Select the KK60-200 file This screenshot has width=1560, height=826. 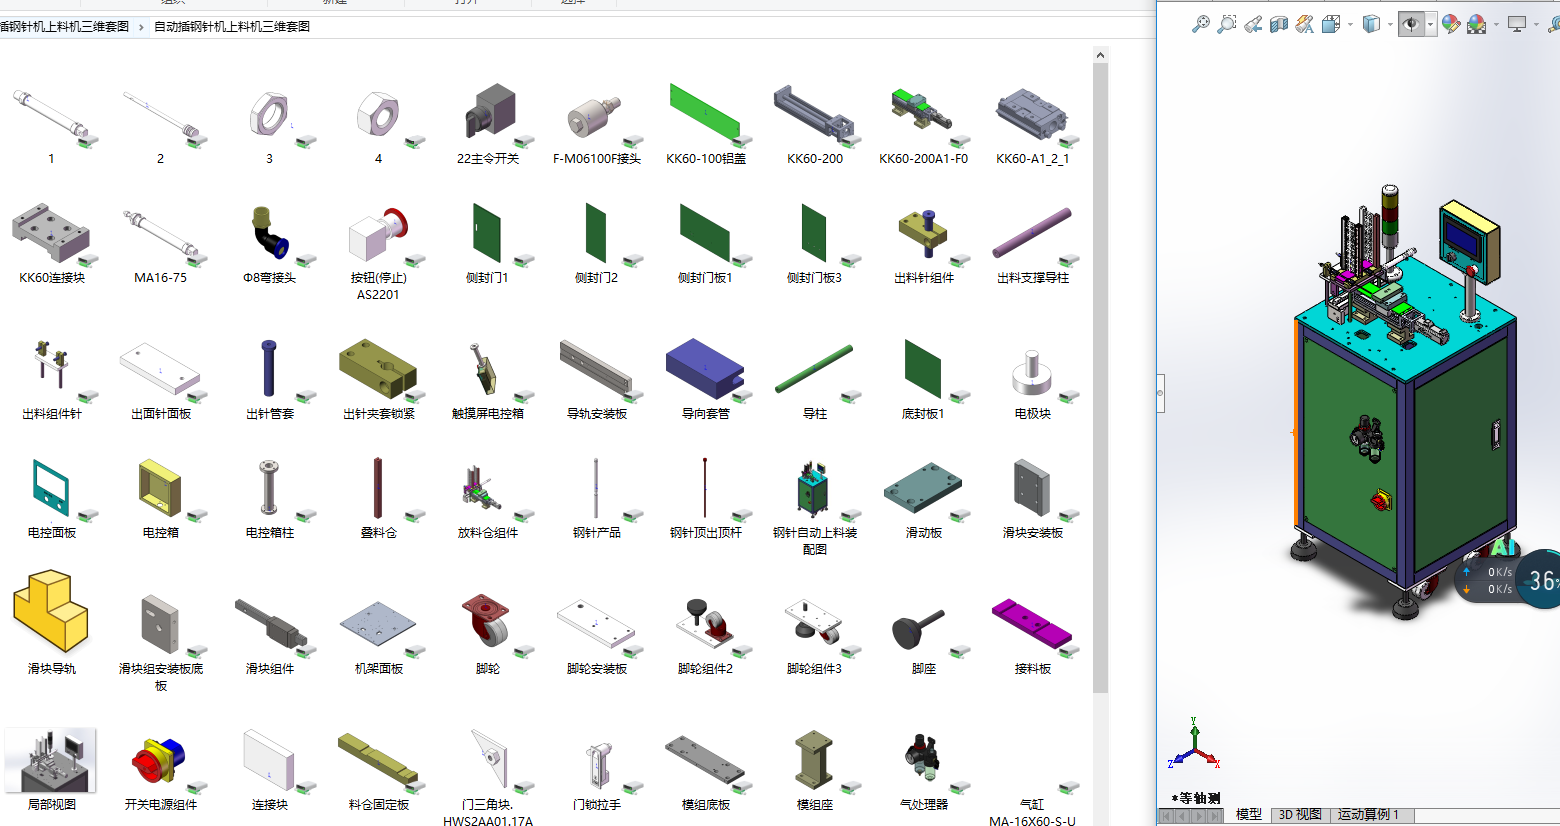[815, 124]
